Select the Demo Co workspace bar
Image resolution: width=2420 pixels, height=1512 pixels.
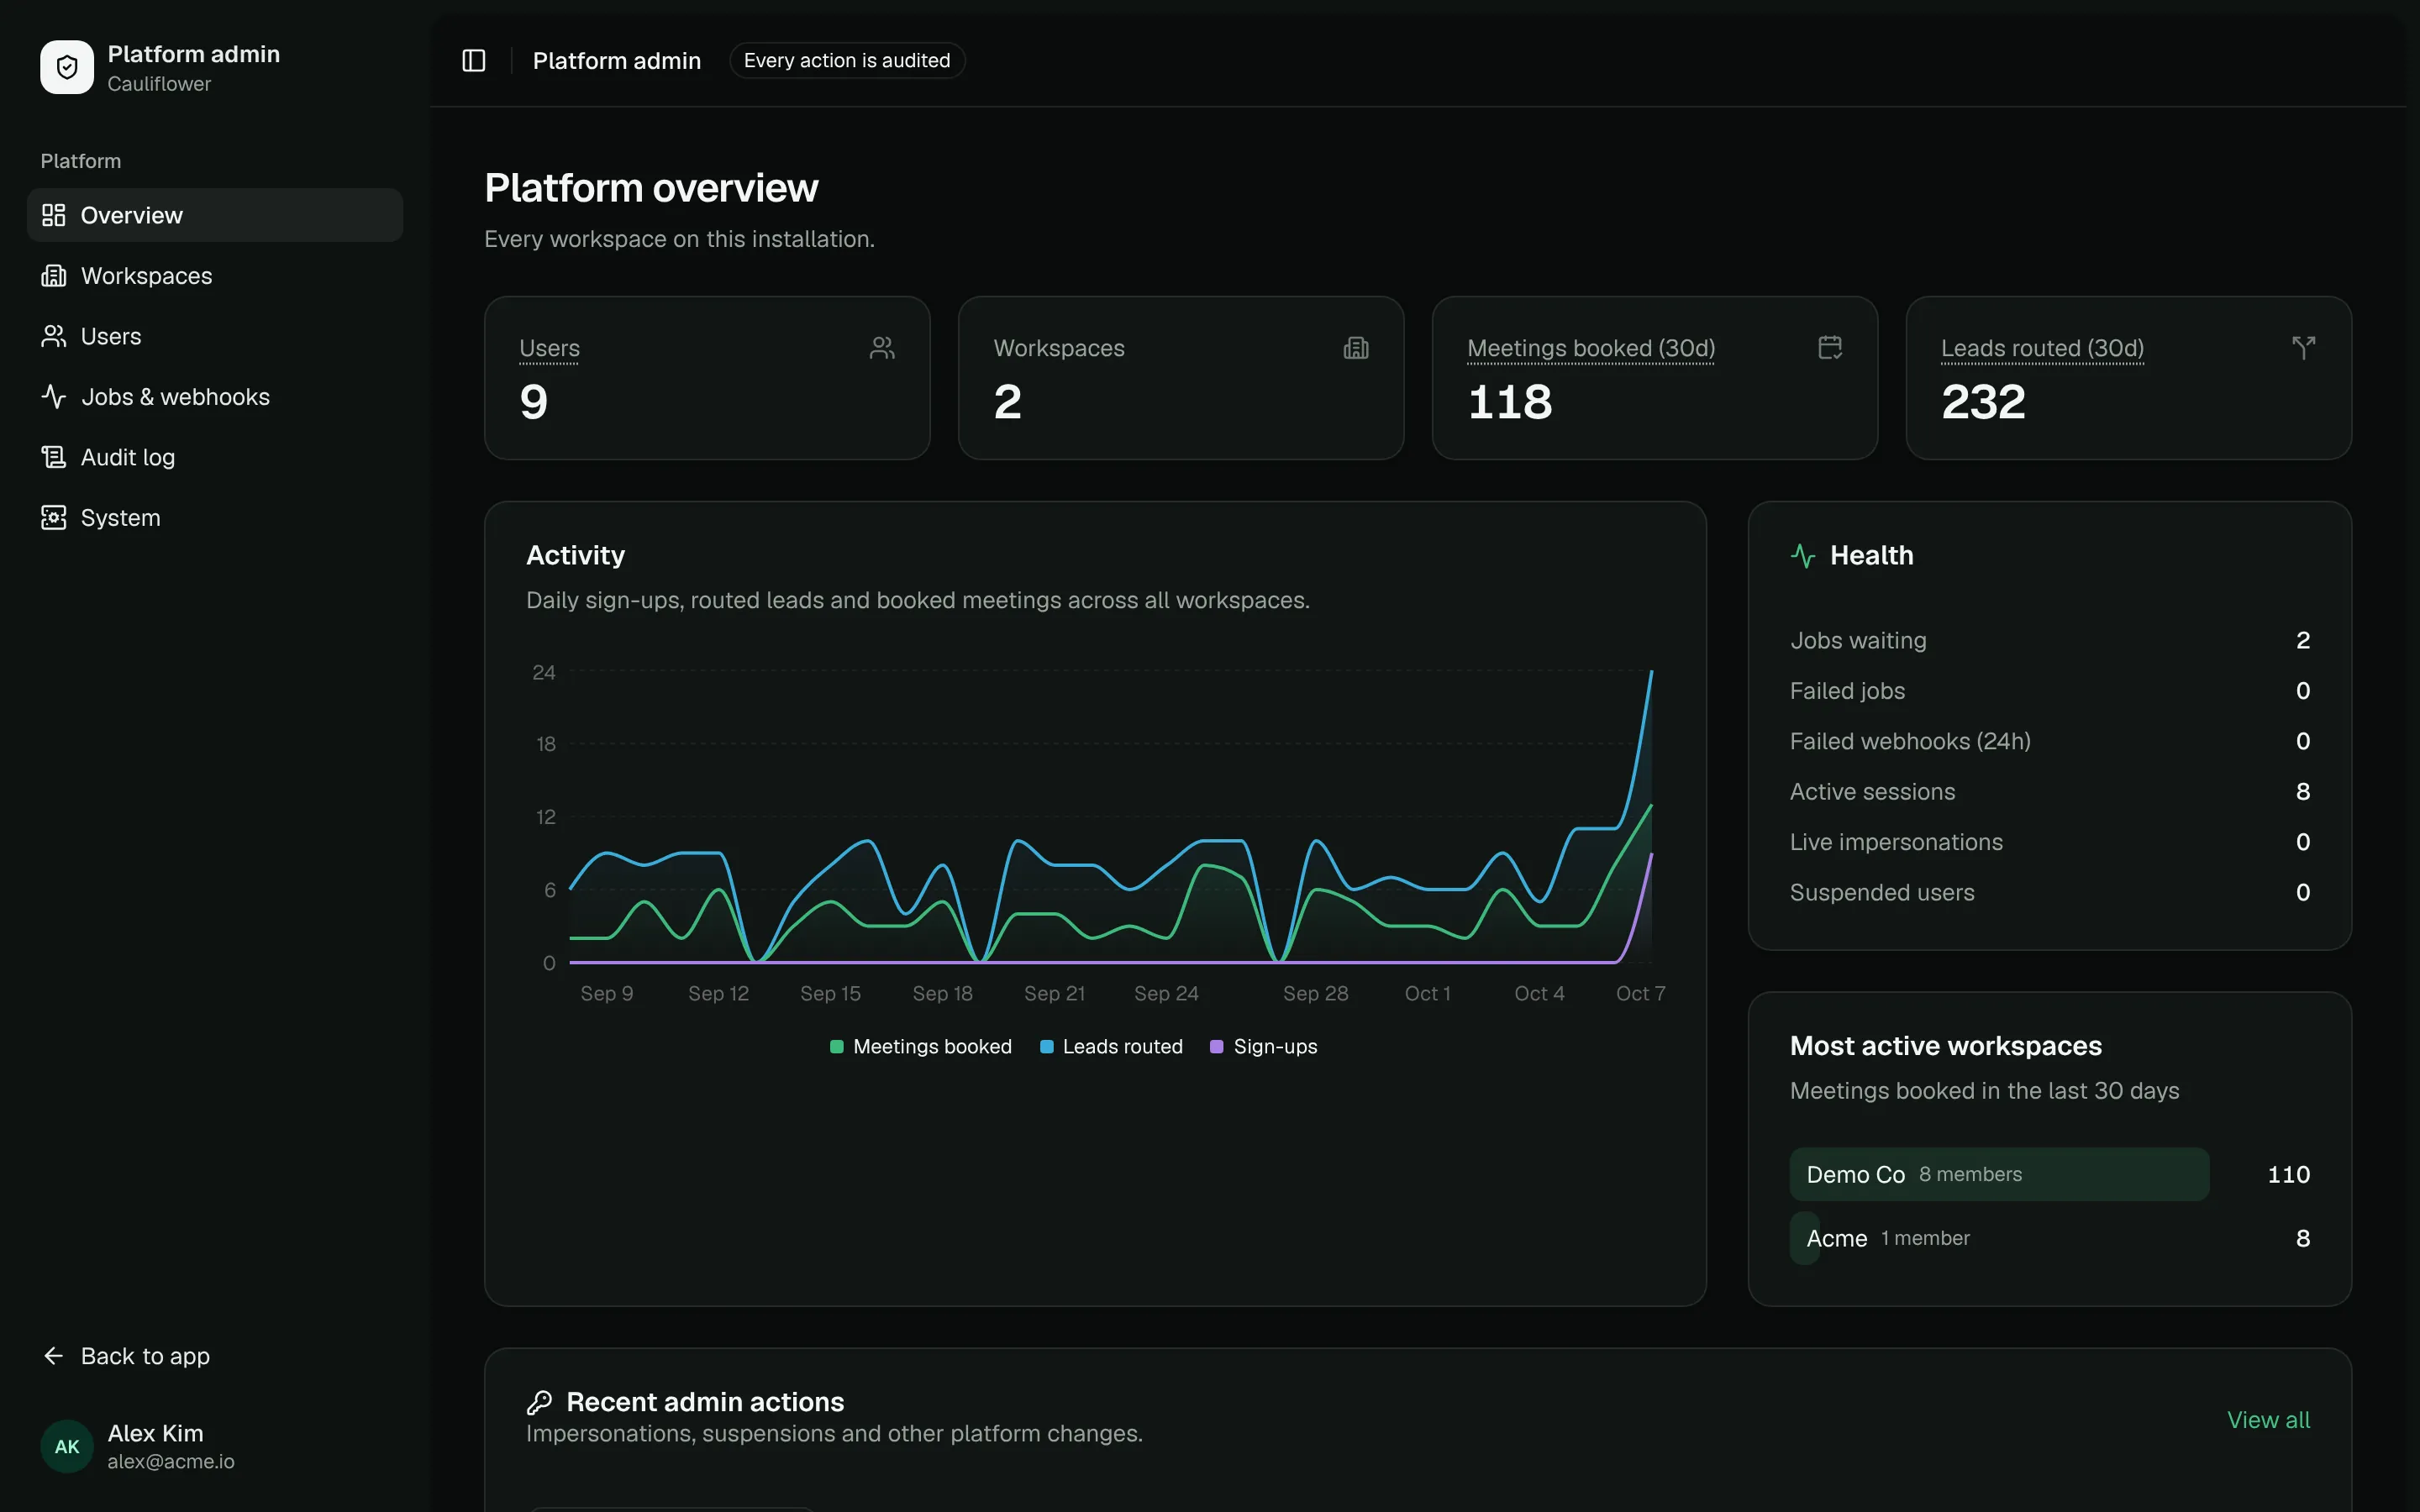click(1999, 1174)
